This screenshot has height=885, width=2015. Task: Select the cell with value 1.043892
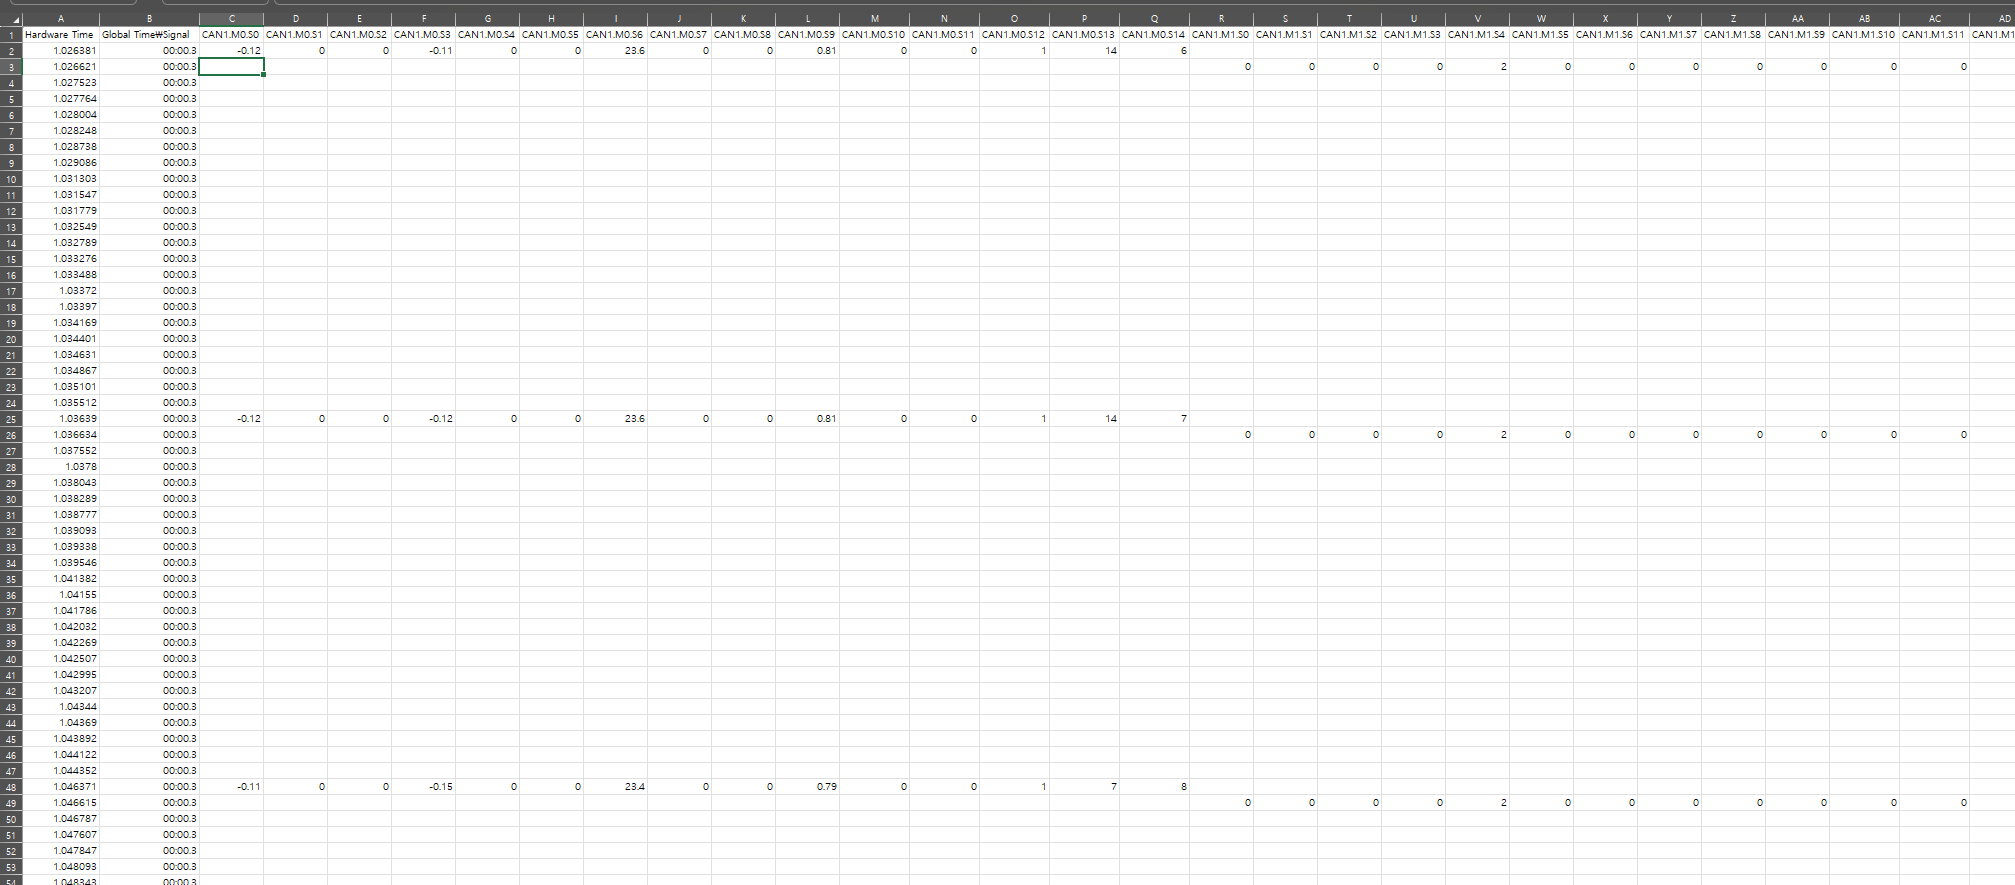pyautogui.click(x=61, y=739)
